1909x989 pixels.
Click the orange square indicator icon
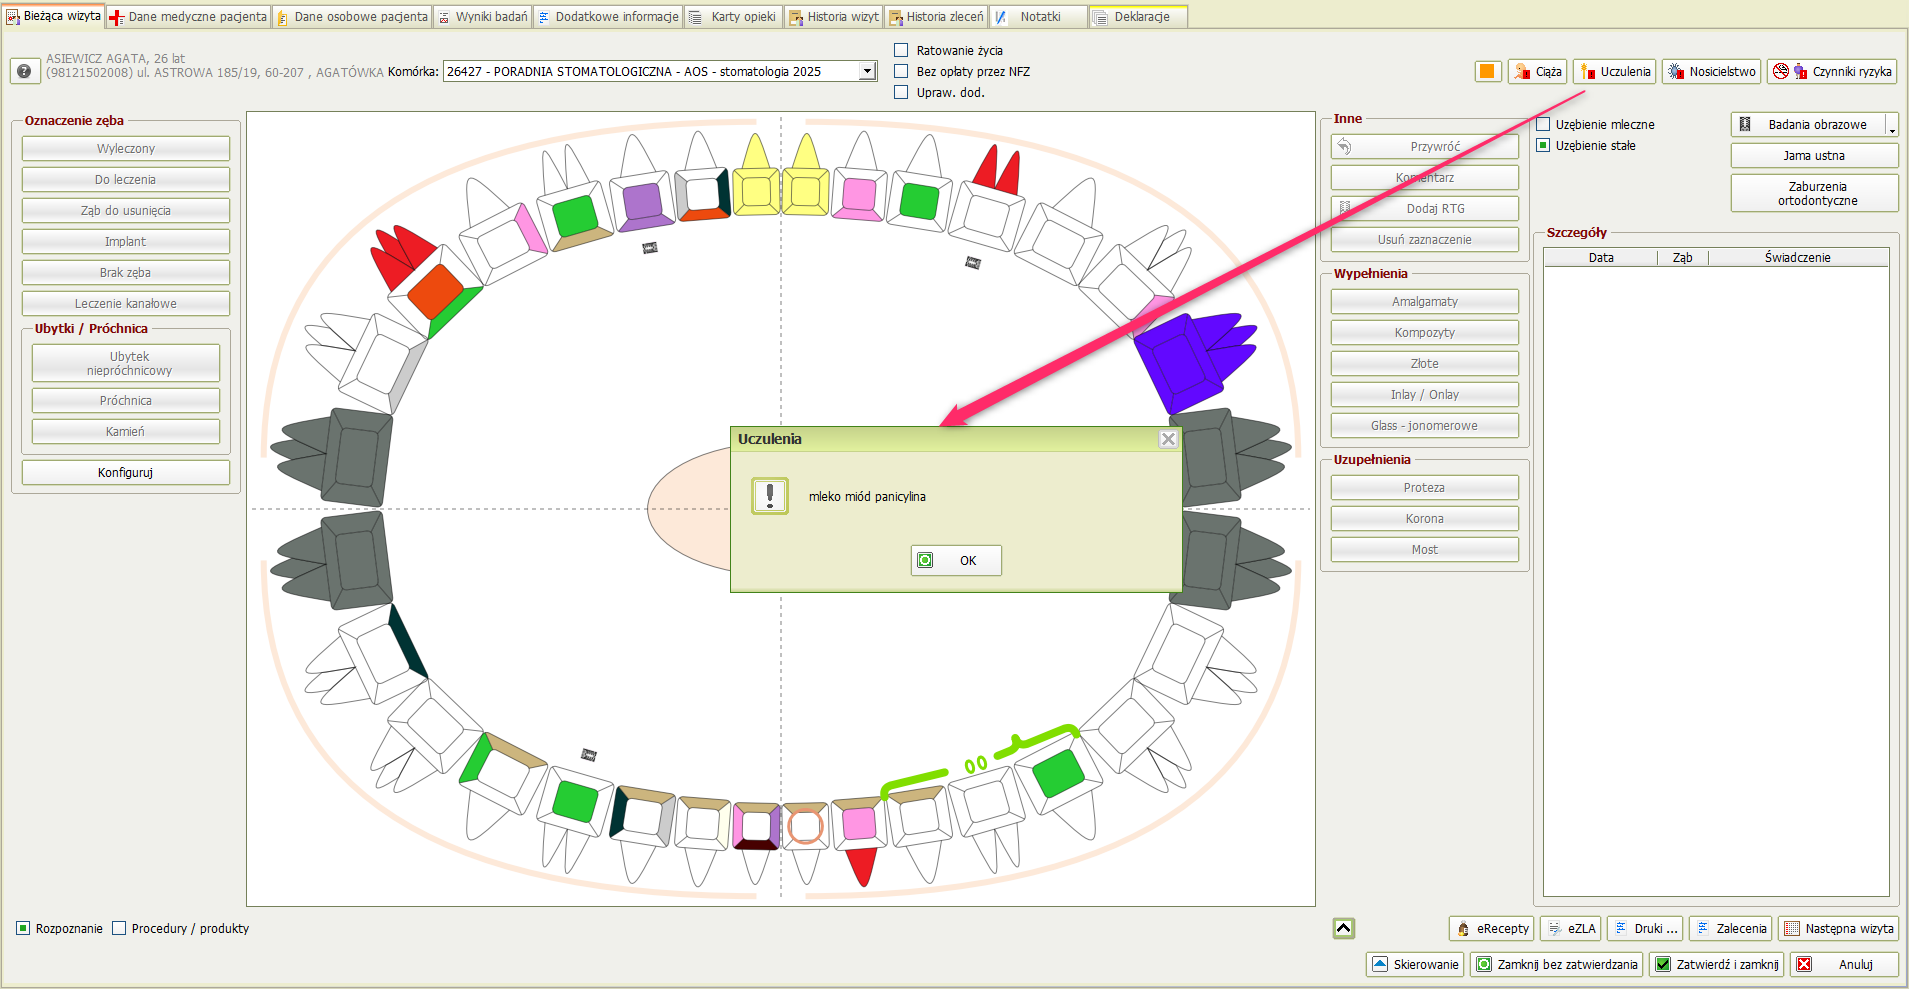pyautogui.click(x=1487, y=71)
